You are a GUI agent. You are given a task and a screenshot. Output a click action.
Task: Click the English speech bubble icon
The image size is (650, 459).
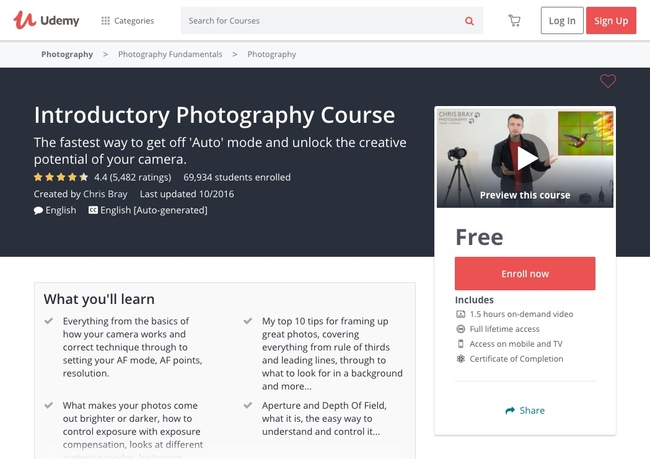[38, 210]
